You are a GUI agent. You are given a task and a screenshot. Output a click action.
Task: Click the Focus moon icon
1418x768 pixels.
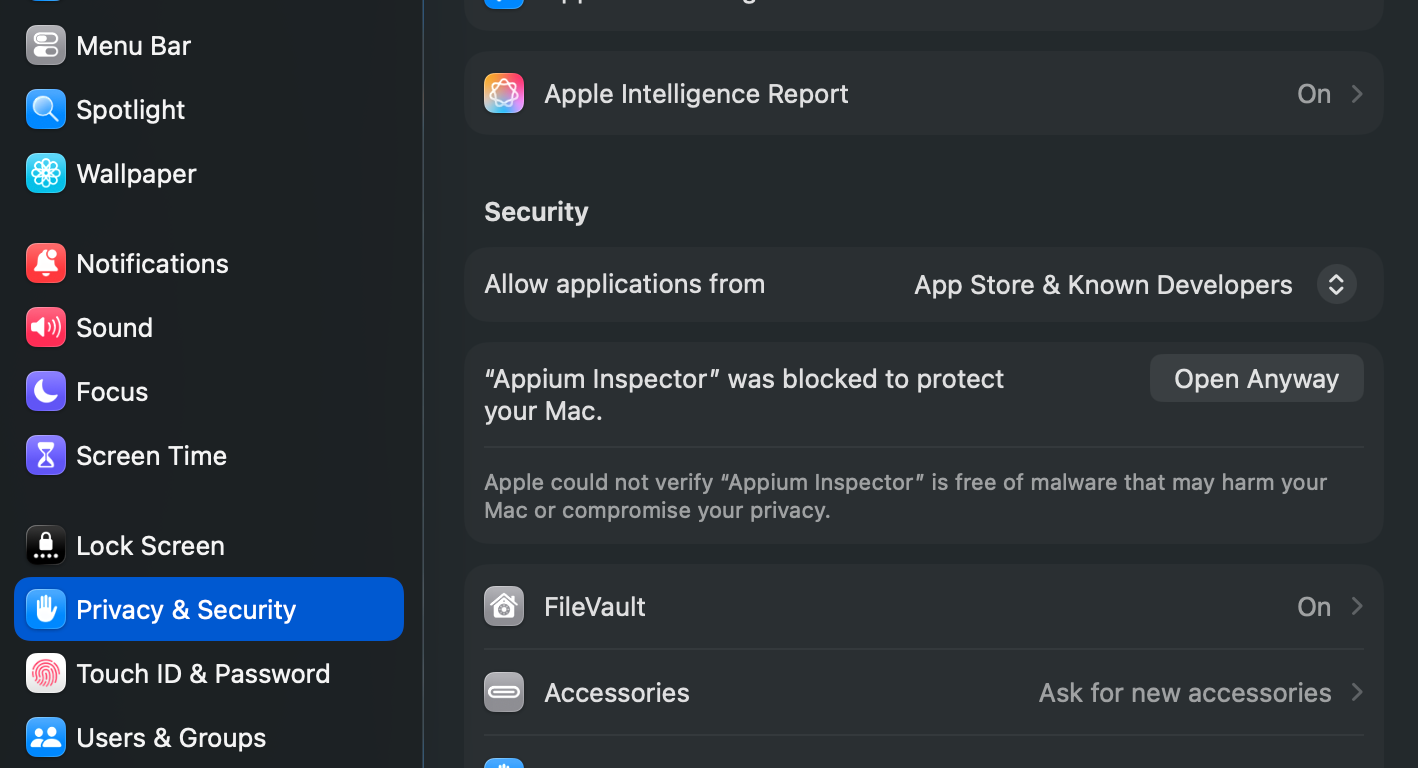[46, 392]
